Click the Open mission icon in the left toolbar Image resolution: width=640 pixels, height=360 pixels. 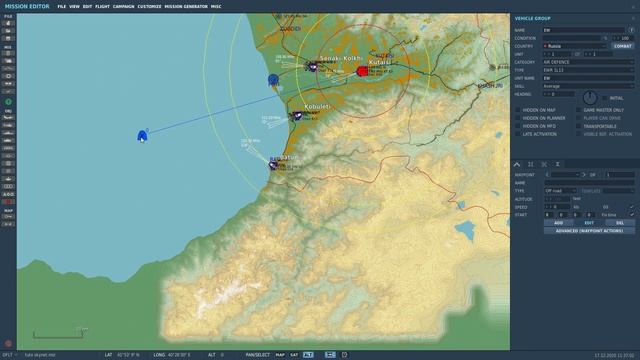pyautogui.click(x=8, y=31)
